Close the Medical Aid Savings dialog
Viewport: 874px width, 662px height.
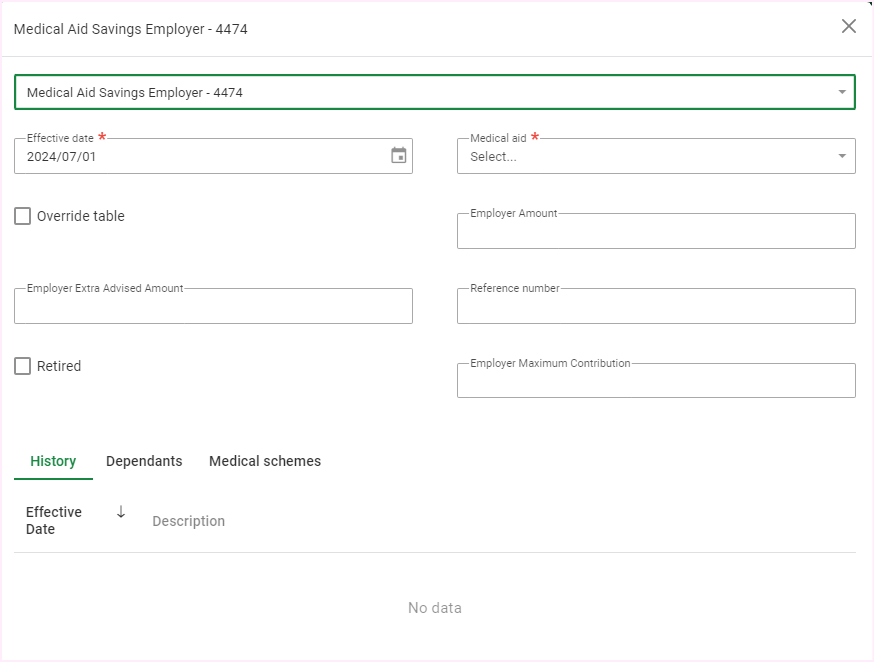[x=848, y=27]
